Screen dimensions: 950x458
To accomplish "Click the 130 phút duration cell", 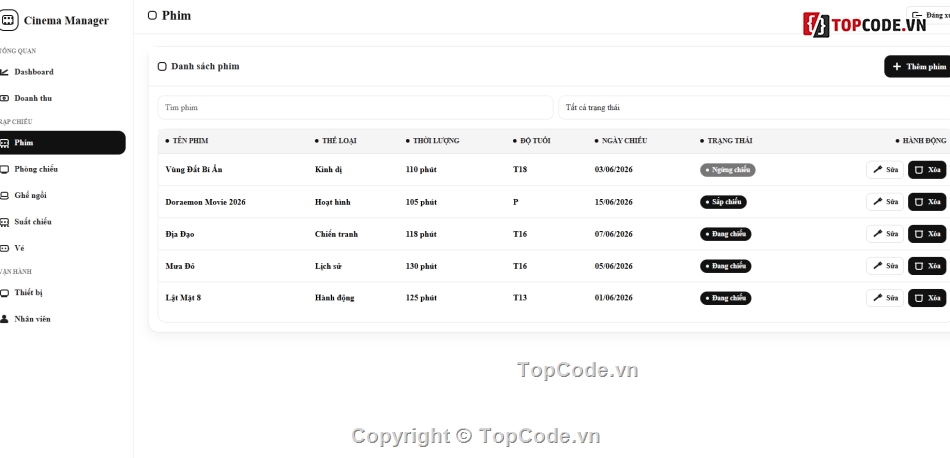I will (x=421, y=267).
